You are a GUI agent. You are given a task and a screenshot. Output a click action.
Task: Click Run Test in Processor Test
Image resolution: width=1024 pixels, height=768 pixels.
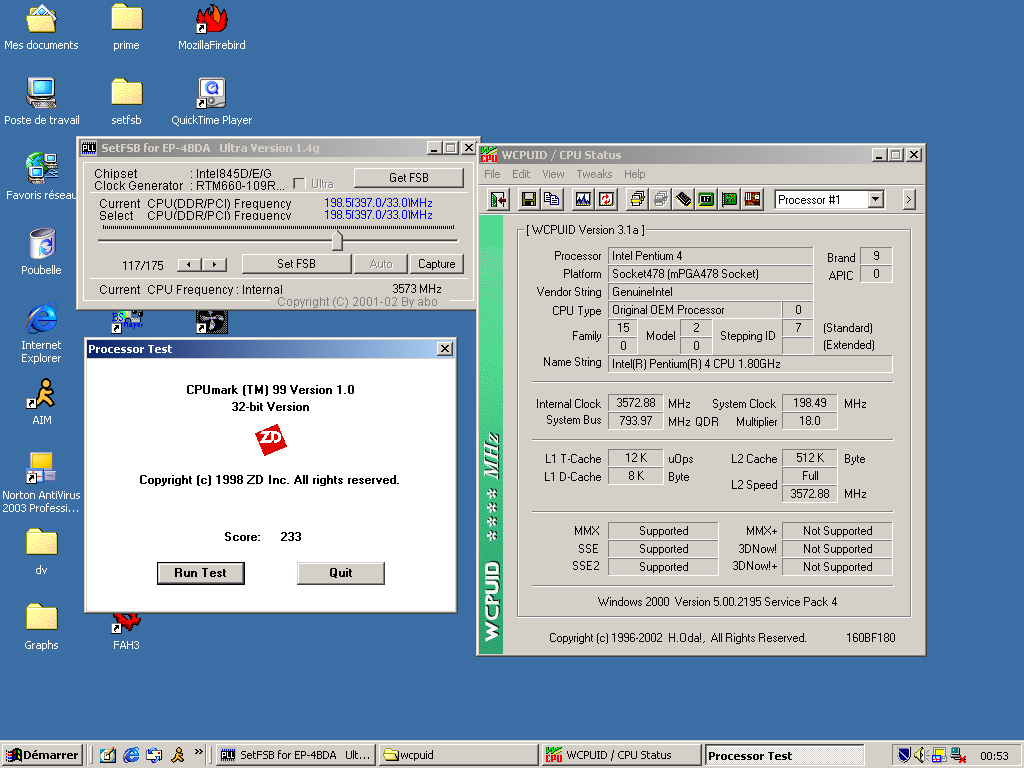[200, 573]
